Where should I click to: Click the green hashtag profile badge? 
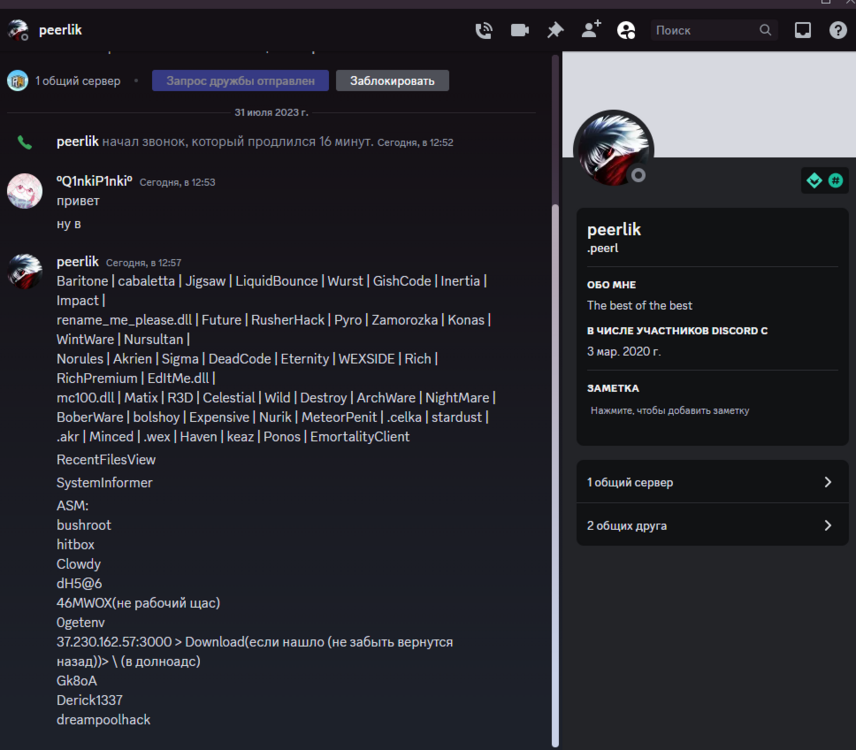[x=835, y=180]
